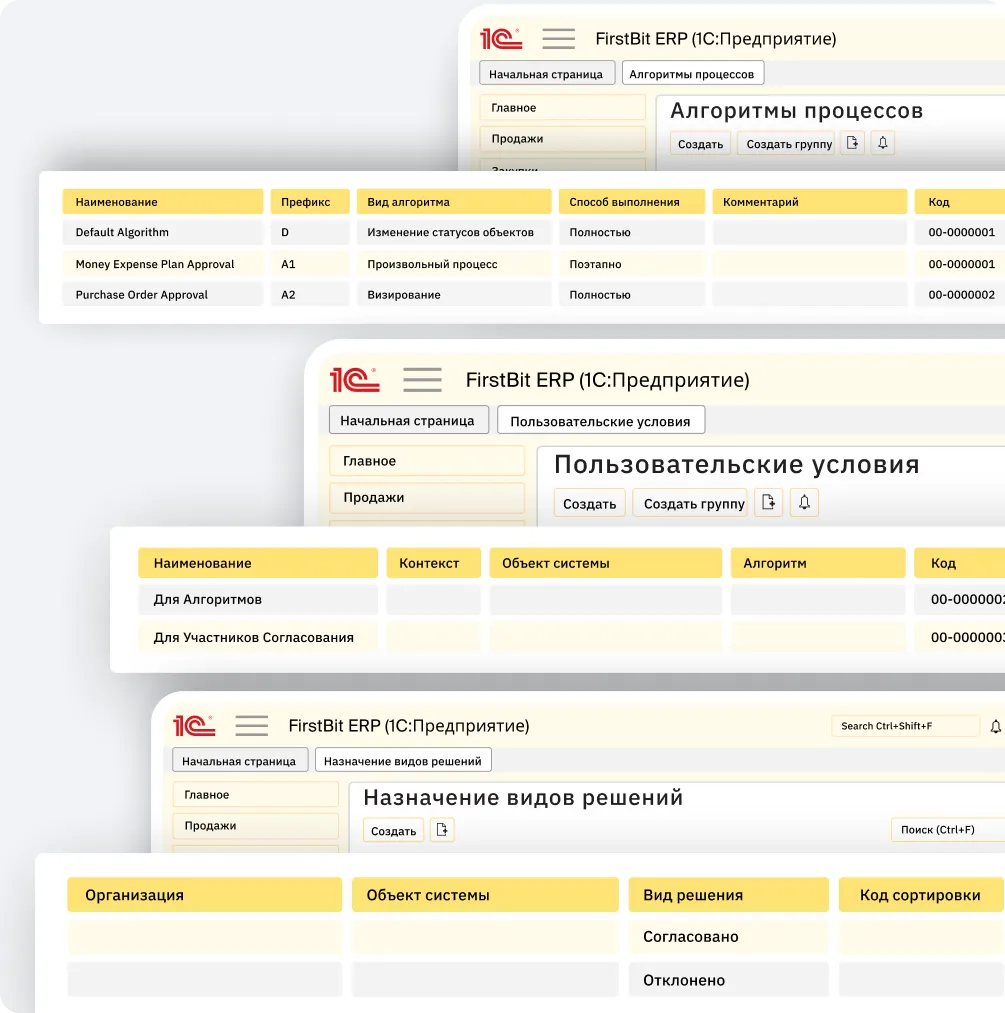Select the Для Участников Согласования row
Viewport: 1005px width, 1013px height.
[x=253, y=637]
